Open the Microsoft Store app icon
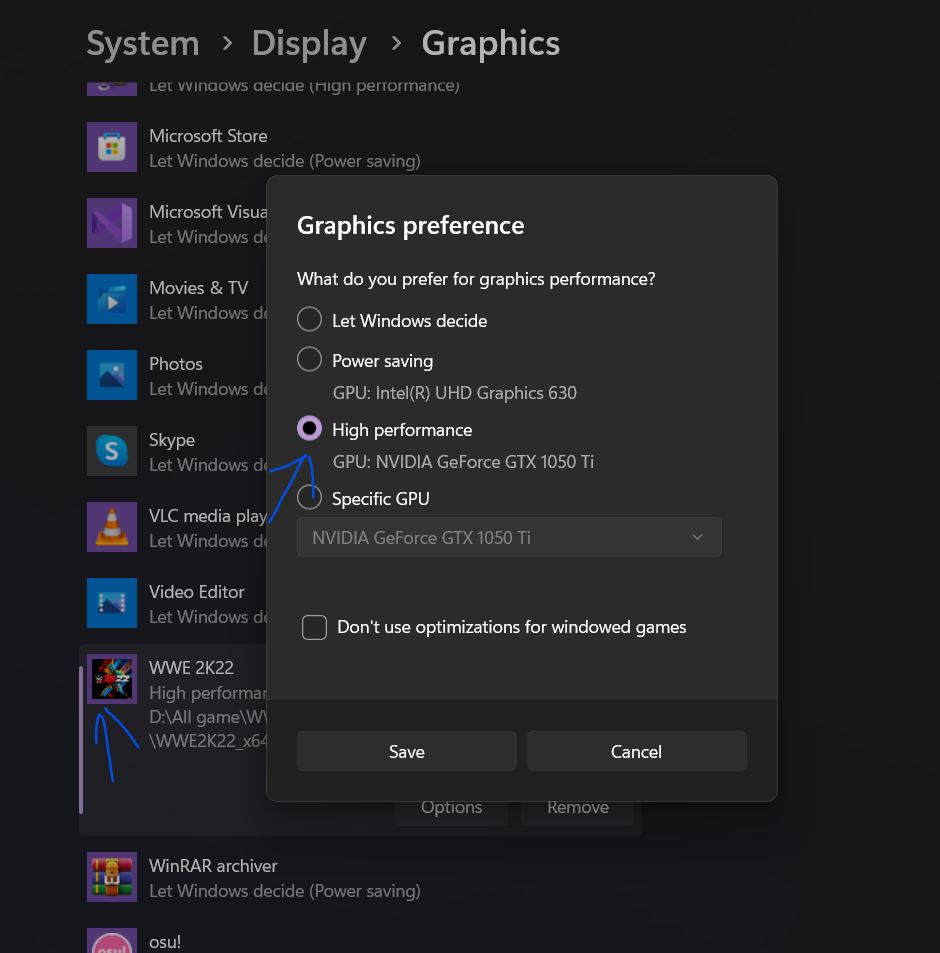This screenshot has width=940, height=953. point(112,147)
